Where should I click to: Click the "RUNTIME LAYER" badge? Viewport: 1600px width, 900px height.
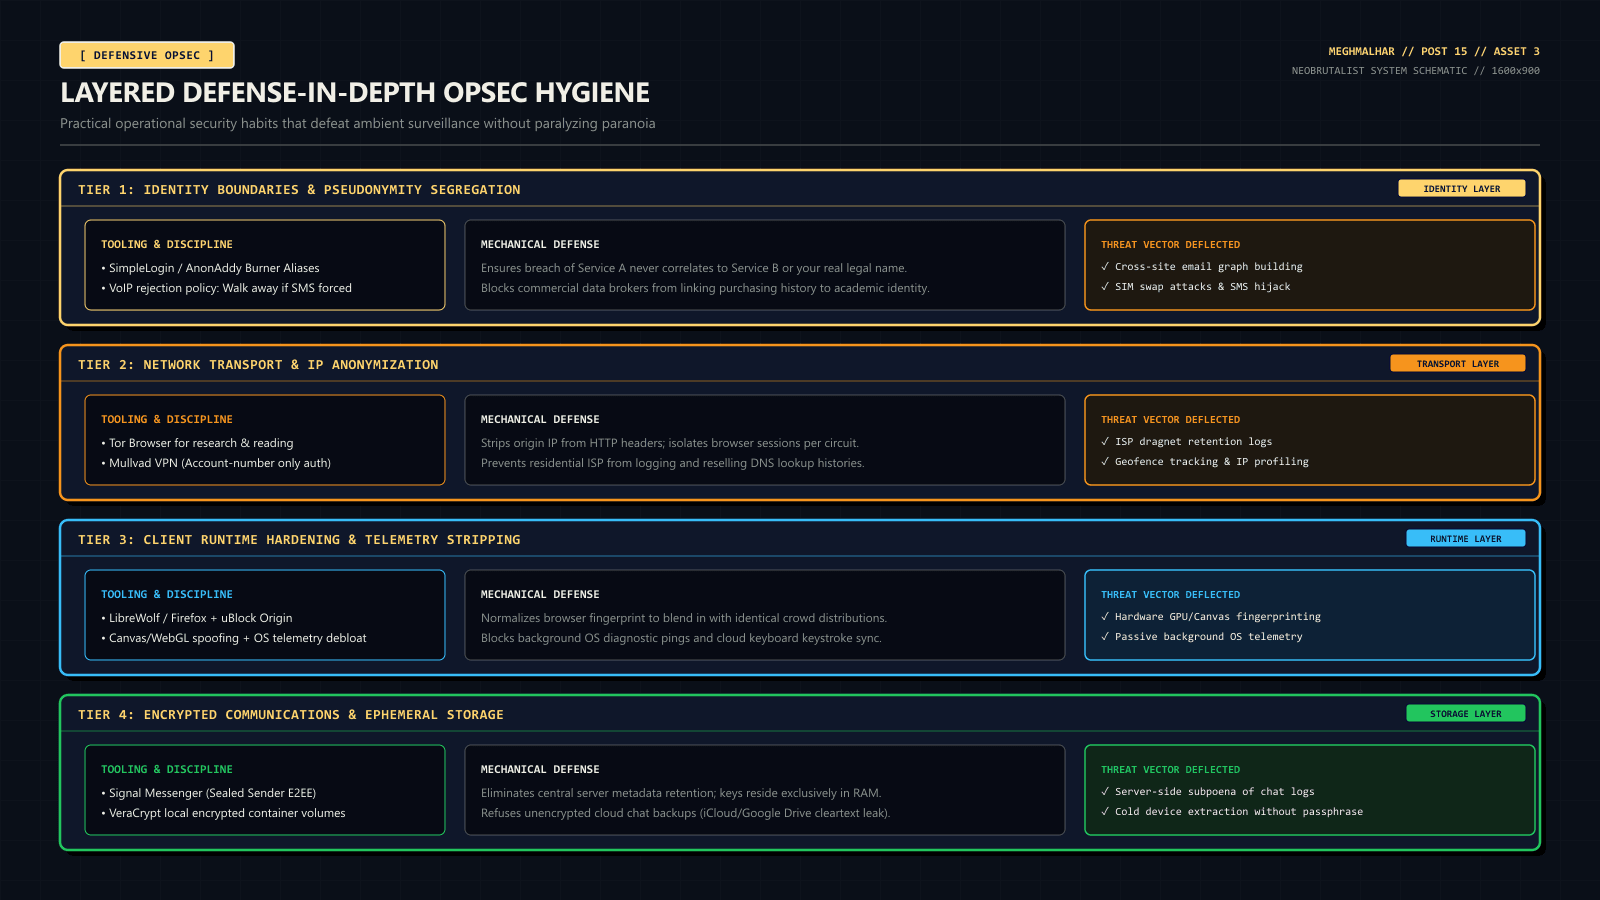tap(1466, 538)
